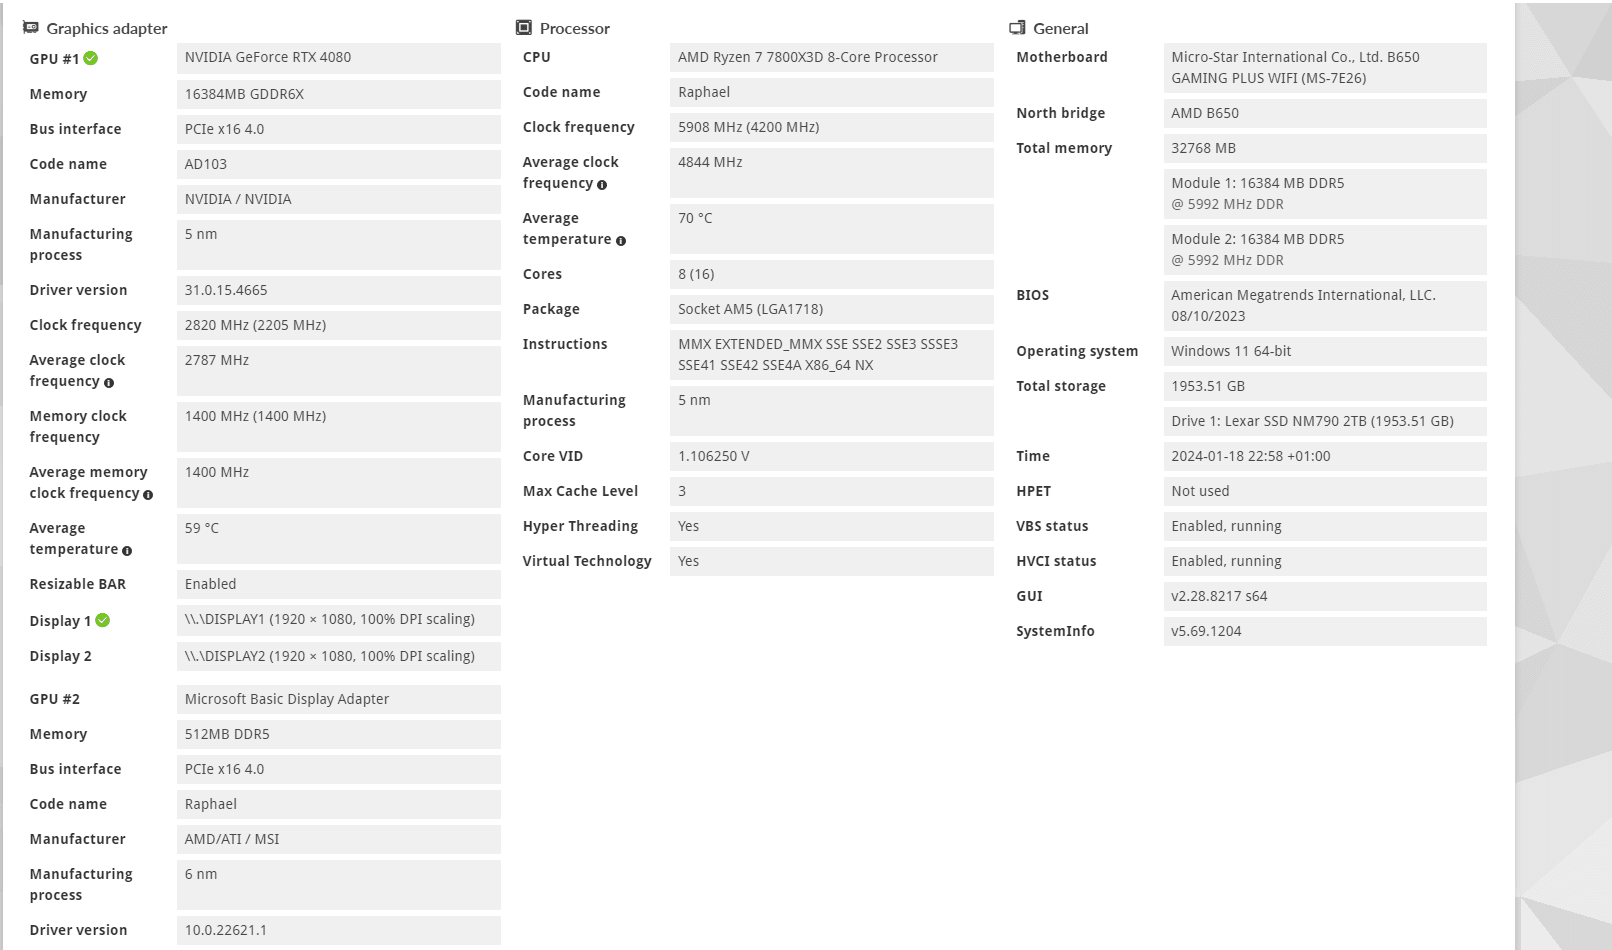Screen dimensions: 1612x950
Task: Click the 70 °C CPU temperature value
Action: coord(832,228)
